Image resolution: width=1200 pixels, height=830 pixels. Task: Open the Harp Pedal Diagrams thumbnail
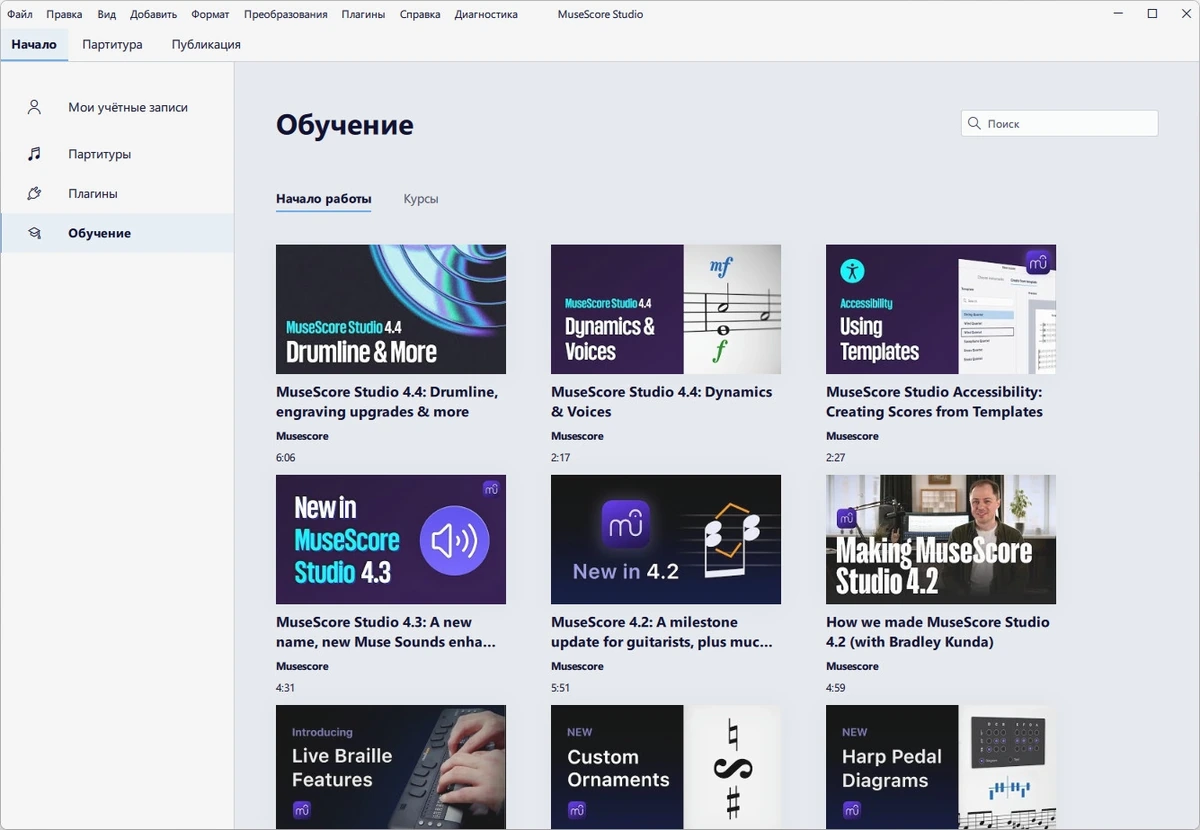(941, 767)
